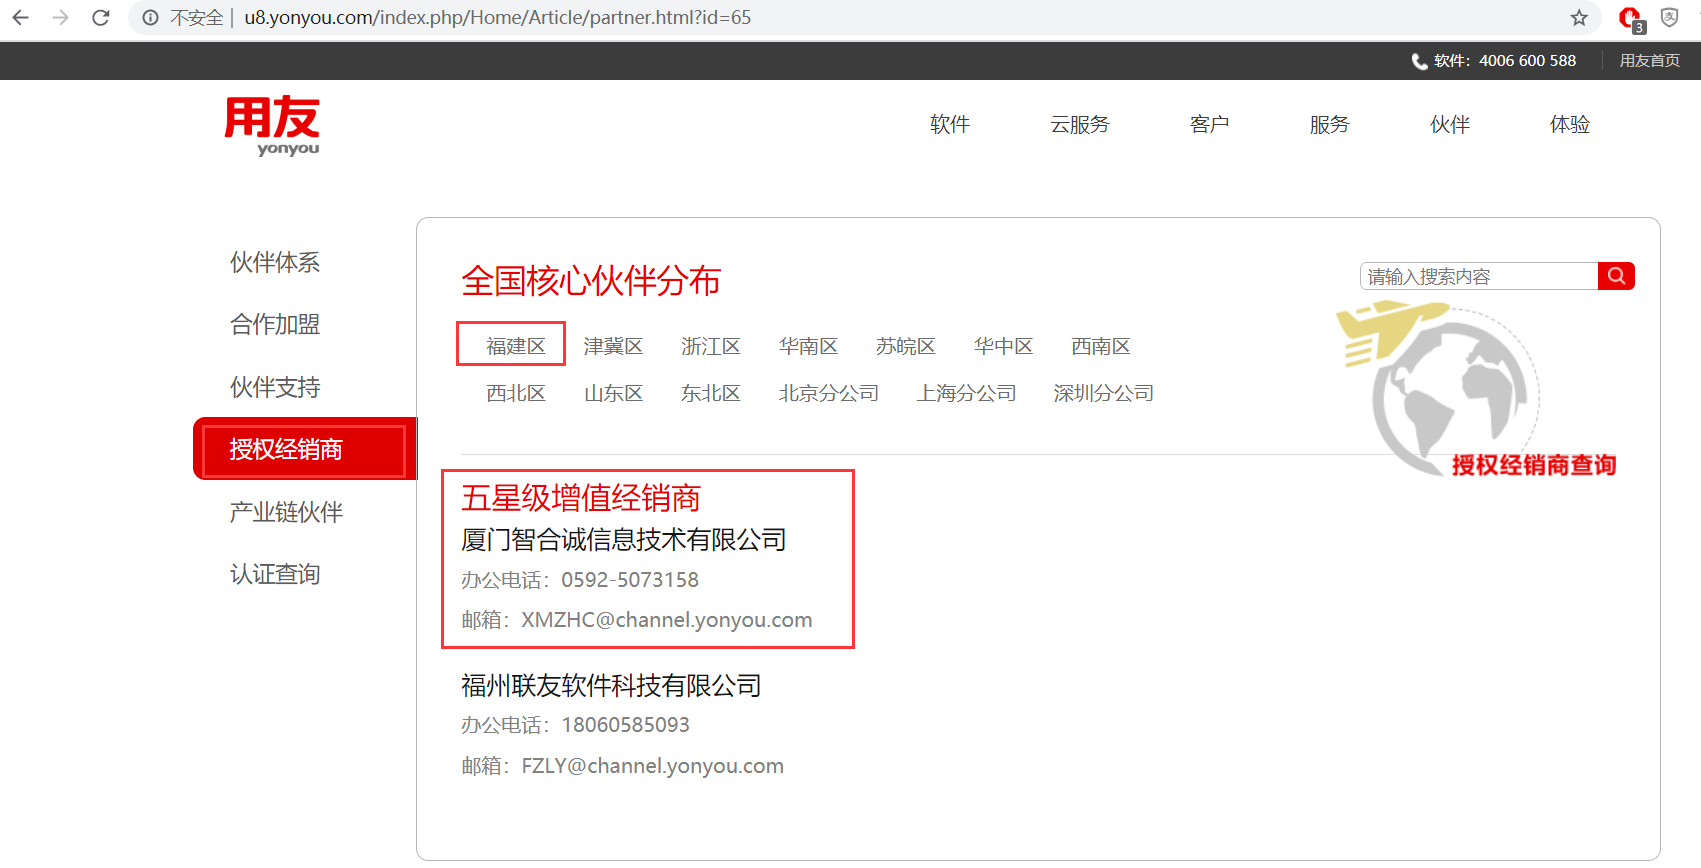The height and width of the screenshot is (868, 1701).
Task: Click the 授权经销商查询 globe graphic
Action: (x=1476, y=390)
